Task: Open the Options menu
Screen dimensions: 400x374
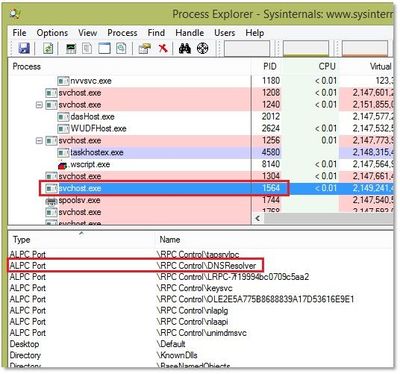Action: click(x=52, y=33)
